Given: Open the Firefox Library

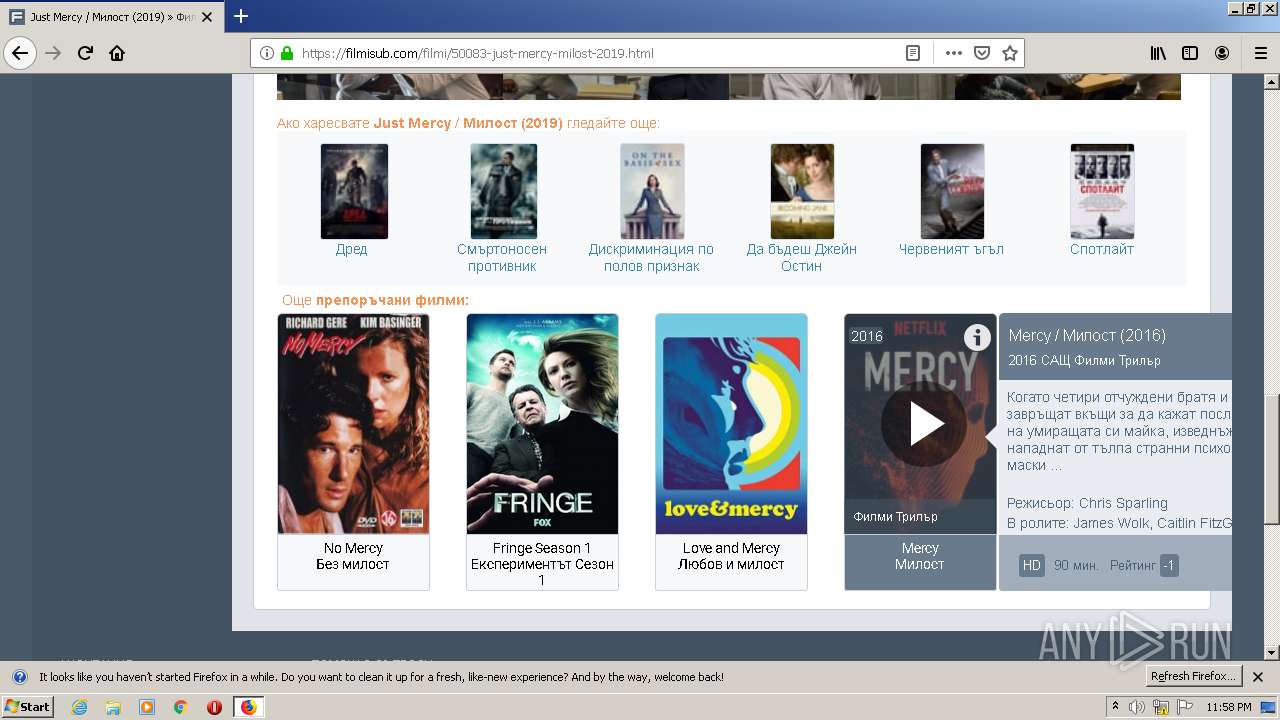Looking at the screenshot, I should (1158, 53).
